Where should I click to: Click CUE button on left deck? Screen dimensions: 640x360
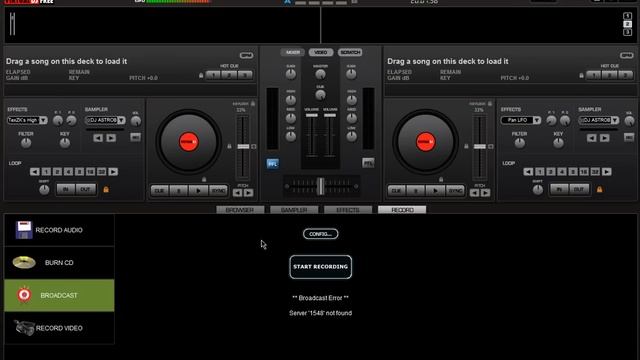point(159,191)
